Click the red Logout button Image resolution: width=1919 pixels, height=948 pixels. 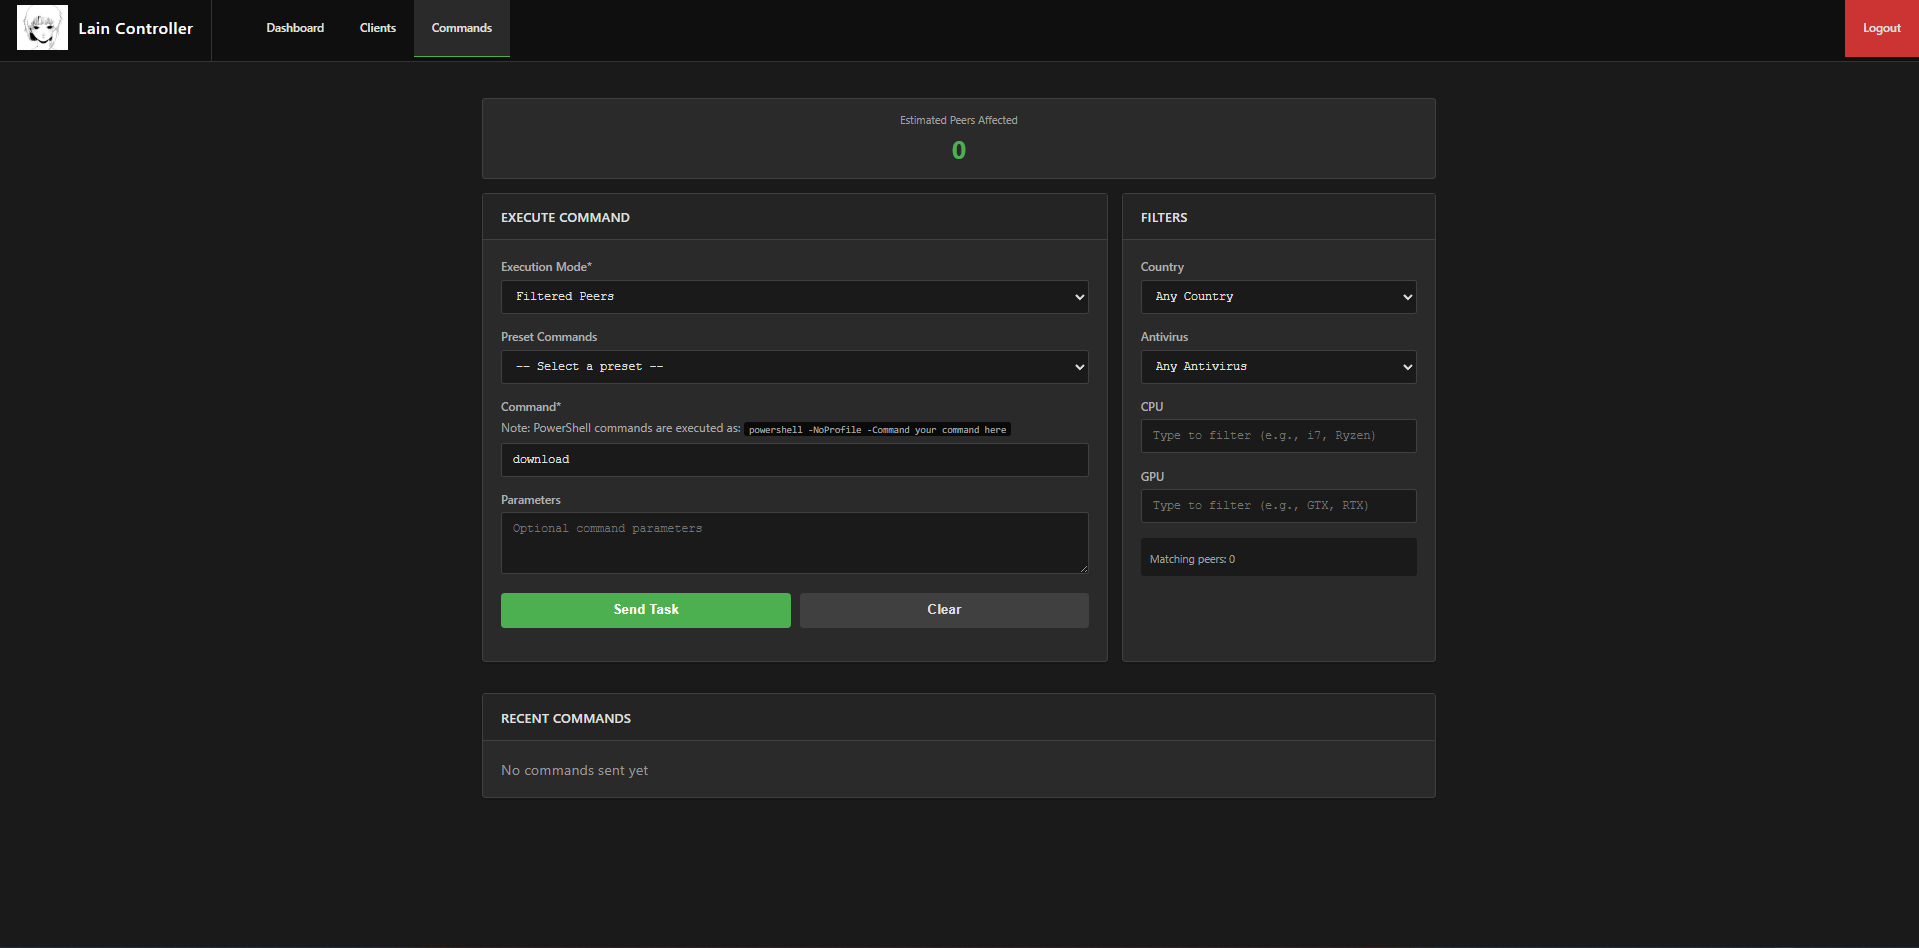[1881, 28]
